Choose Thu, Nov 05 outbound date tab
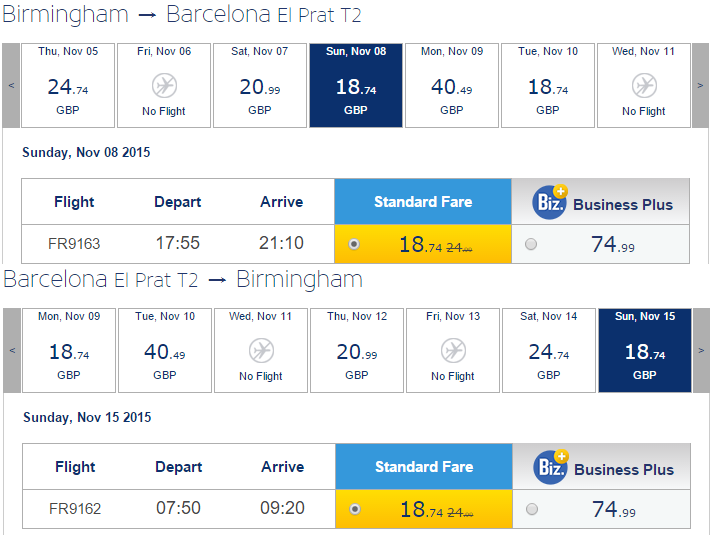 pos(68,85)
